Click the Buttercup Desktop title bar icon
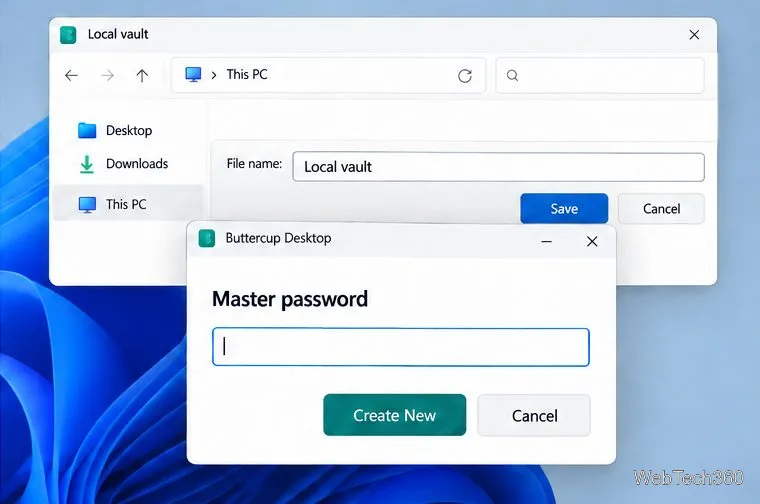Screen dimensions: 760x504 coord(207,238)
